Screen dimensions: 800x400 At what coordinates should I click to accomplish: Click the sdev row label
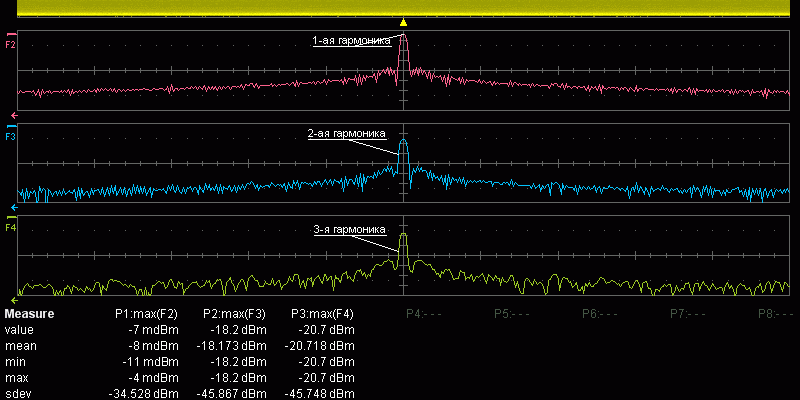[x=17, y=394]
